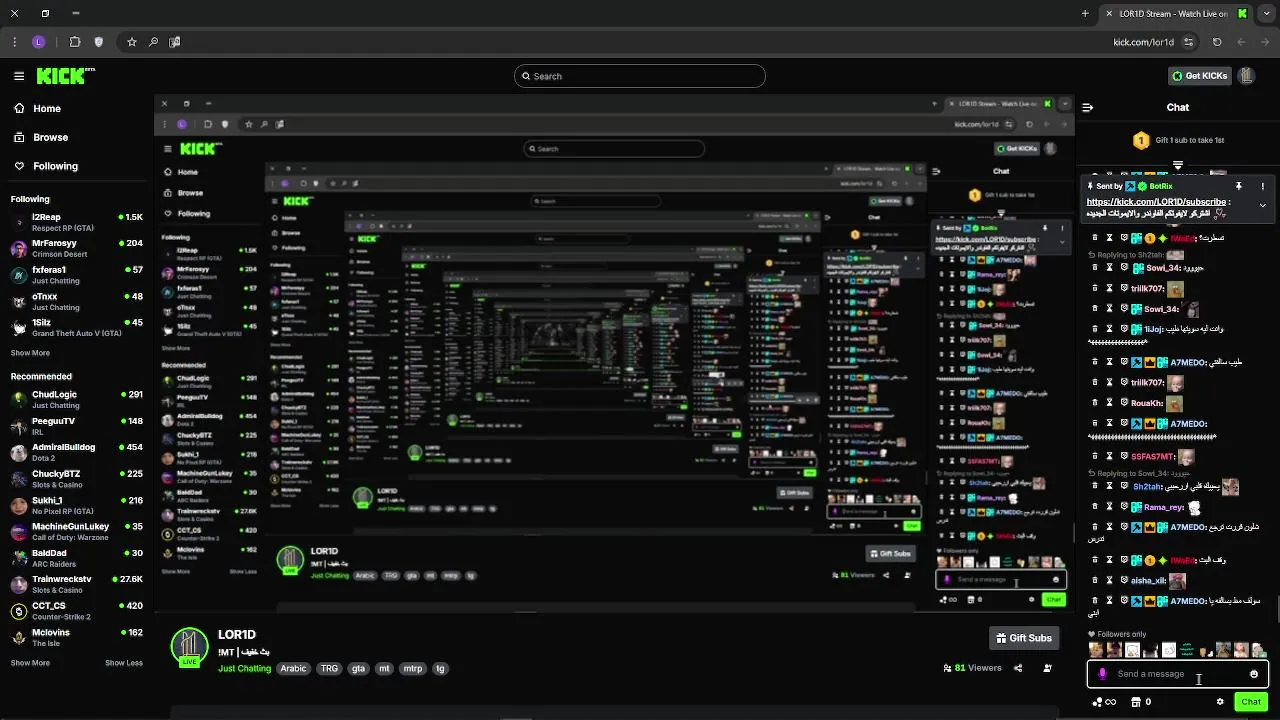Open the browser profile avatar
Screen dimensions: 1280x720
(x=39, y=42)
